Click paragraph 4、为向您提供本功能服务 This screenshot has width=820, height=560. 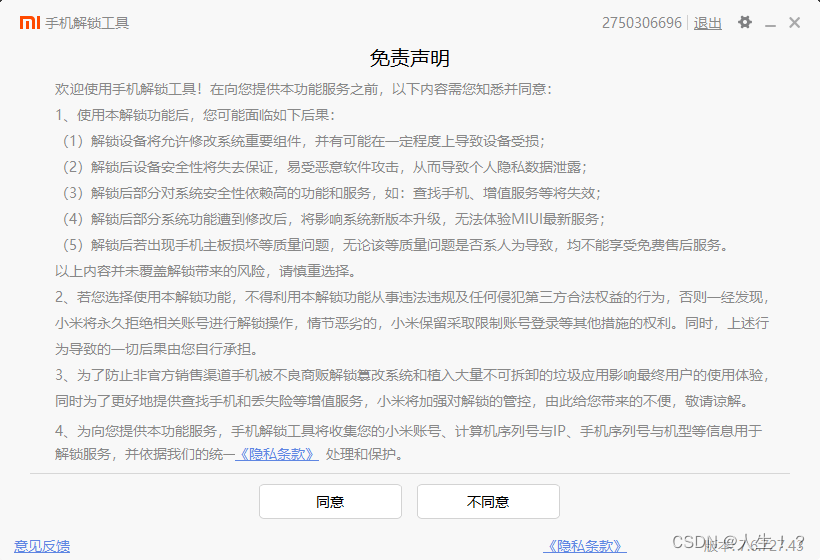click(x=408, y=442)
